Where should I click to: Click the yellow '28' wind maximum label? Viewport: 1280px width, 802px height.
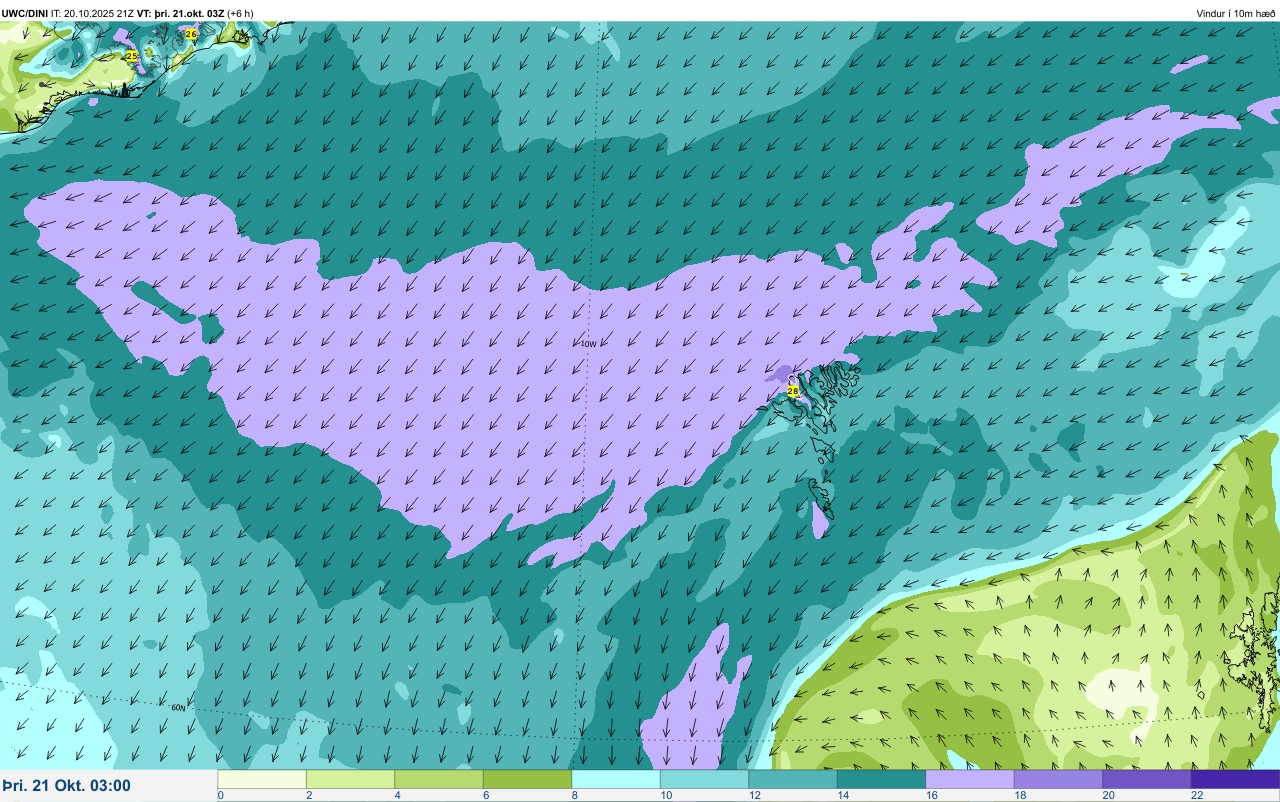793,391
